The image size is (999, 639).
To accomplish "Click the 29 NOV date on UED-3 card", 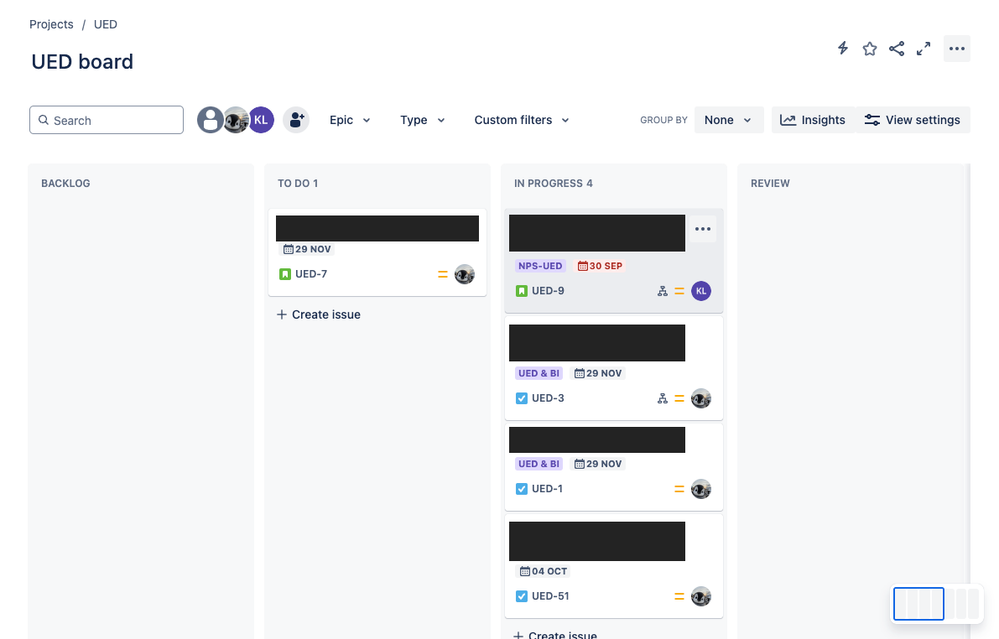I will click(598, 373).
